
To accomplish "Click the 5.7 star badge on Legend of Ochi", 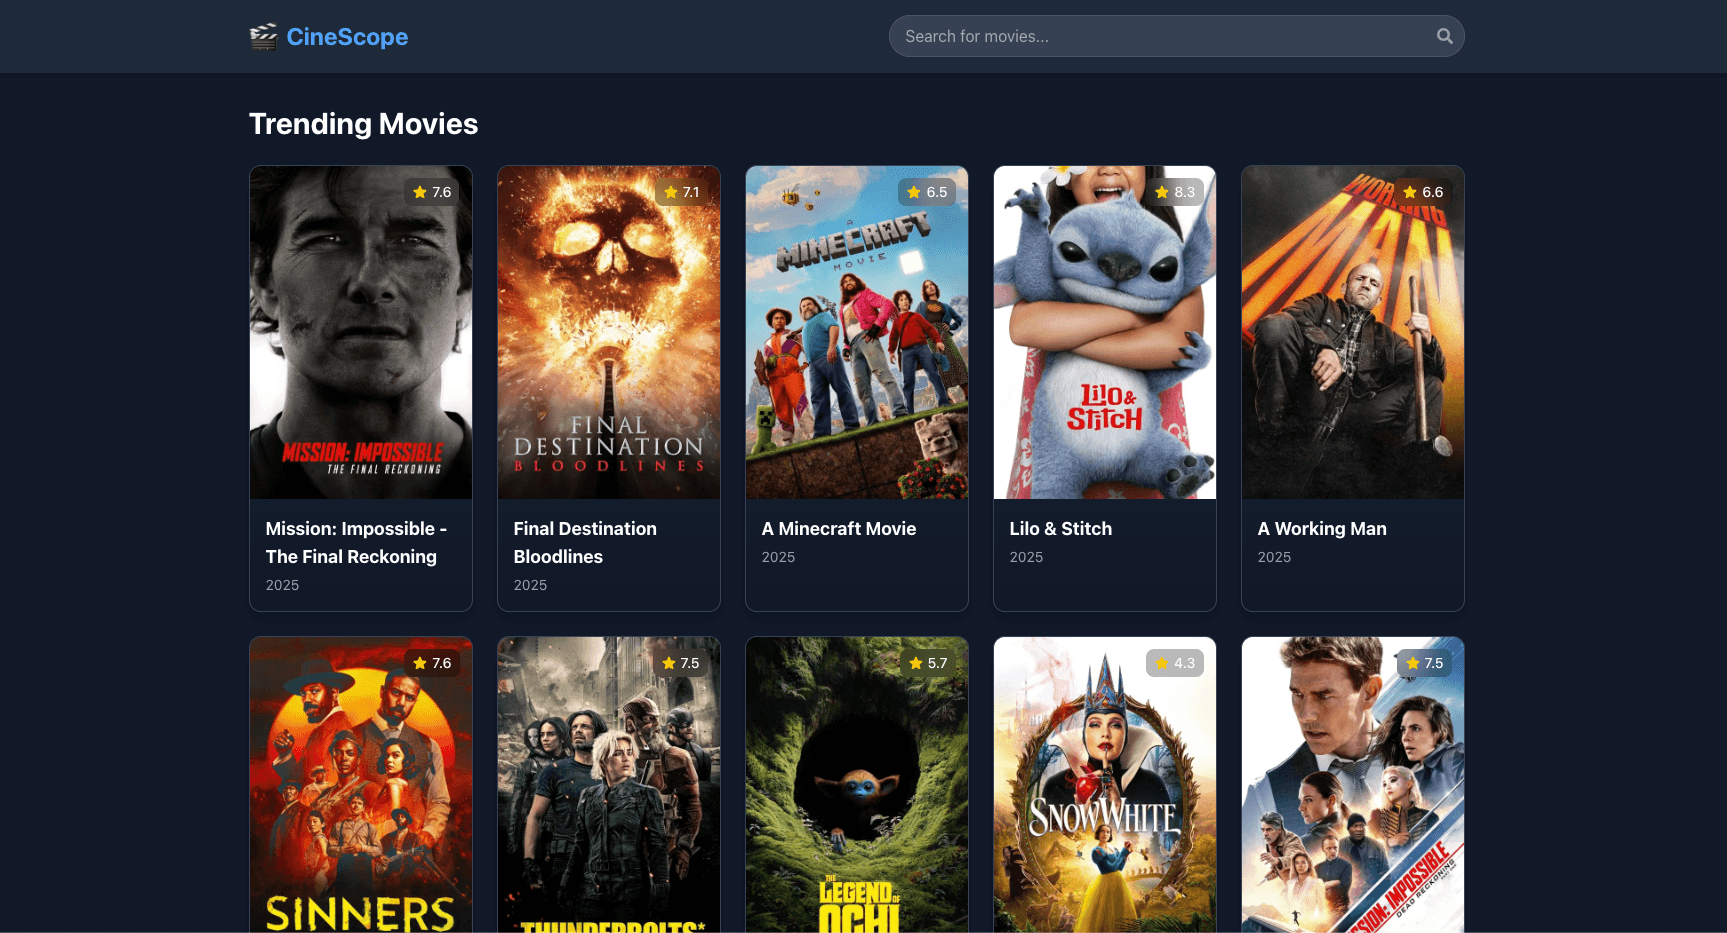I will (927, 663).
